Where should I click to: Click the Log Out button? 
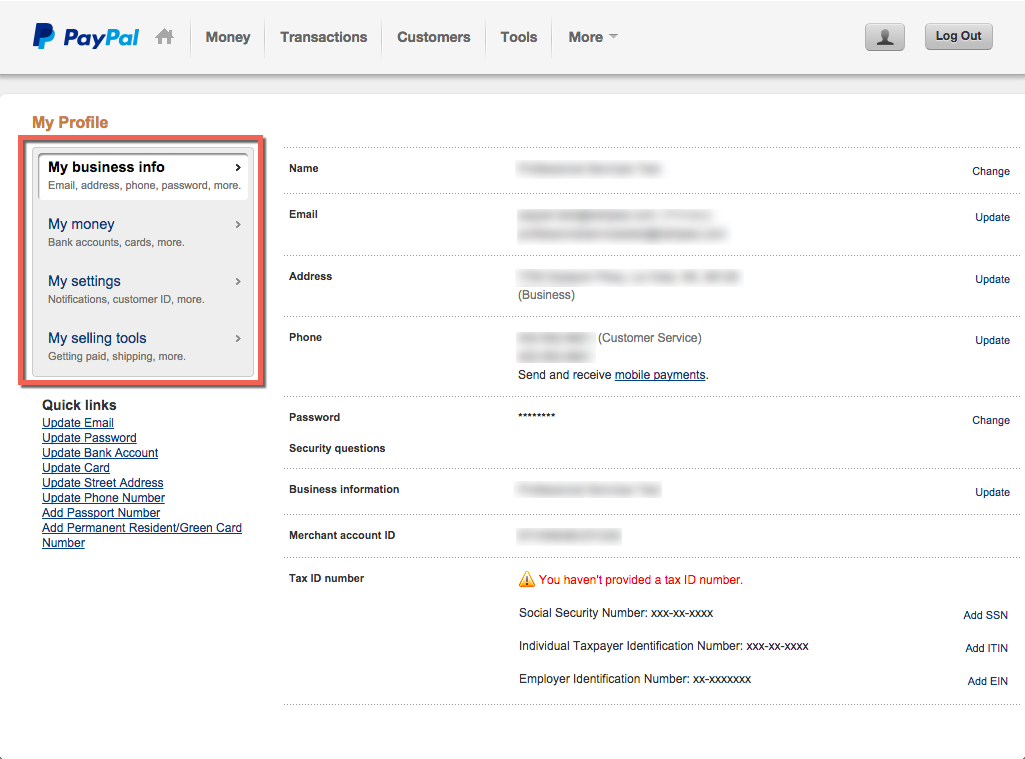[958, 37]
